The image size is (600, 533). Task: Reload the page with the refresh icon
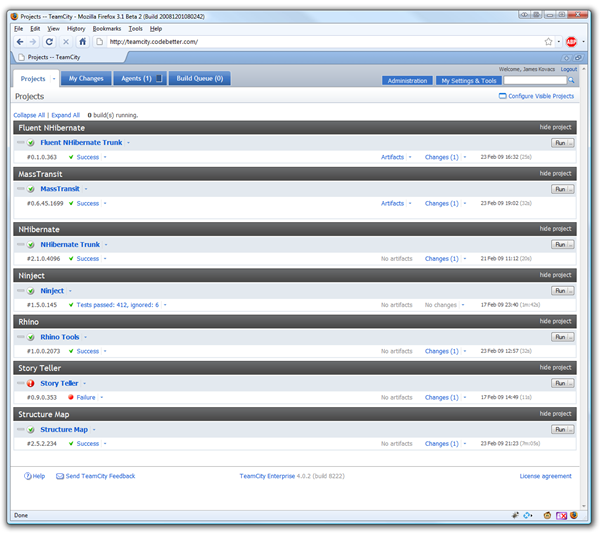click(x=49, y=42)
